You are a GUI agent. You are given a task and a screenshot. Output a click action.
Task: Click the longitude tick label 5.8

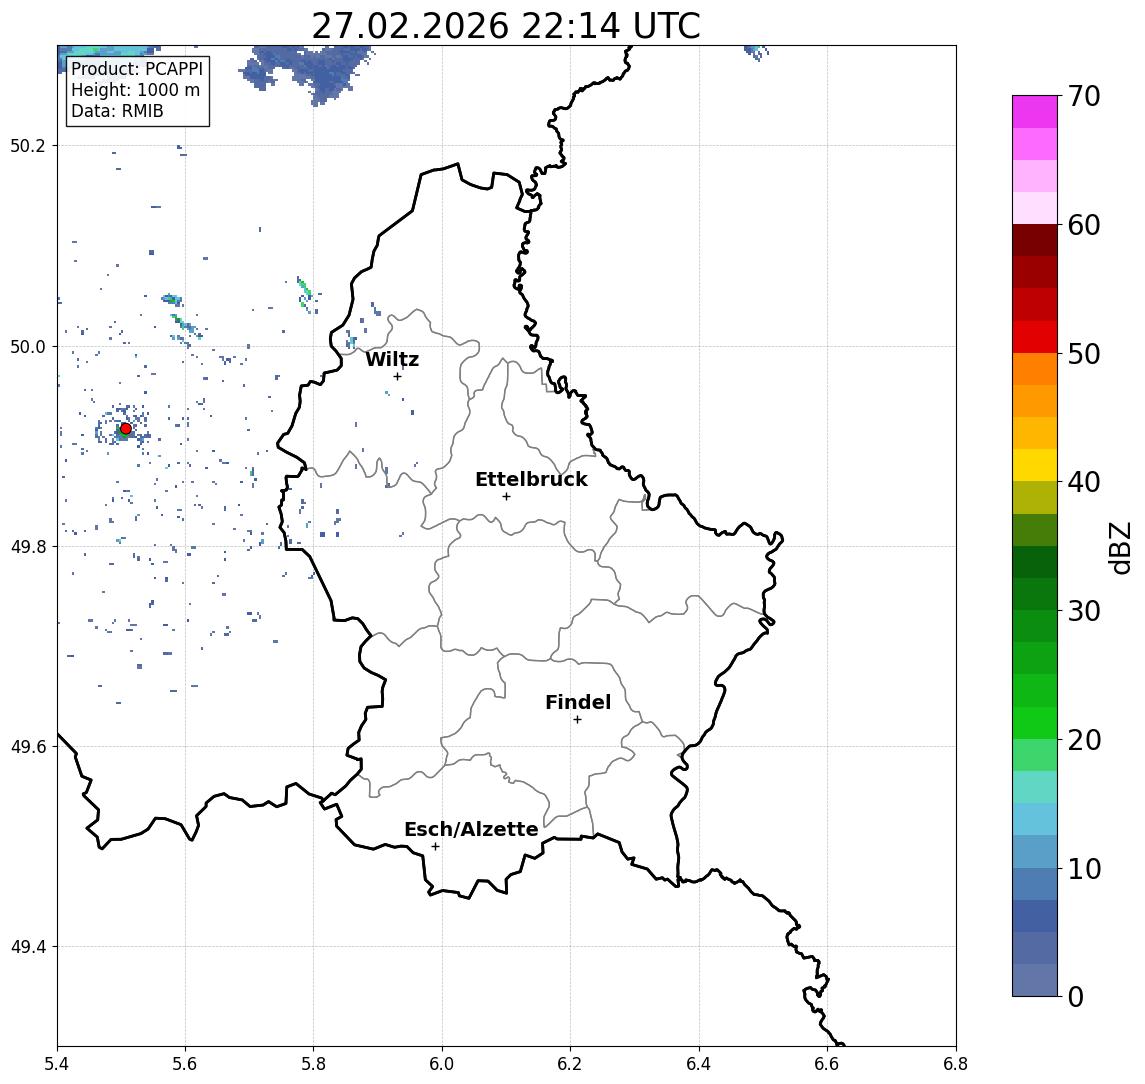pyautogui.click(x=313, y=1064)
